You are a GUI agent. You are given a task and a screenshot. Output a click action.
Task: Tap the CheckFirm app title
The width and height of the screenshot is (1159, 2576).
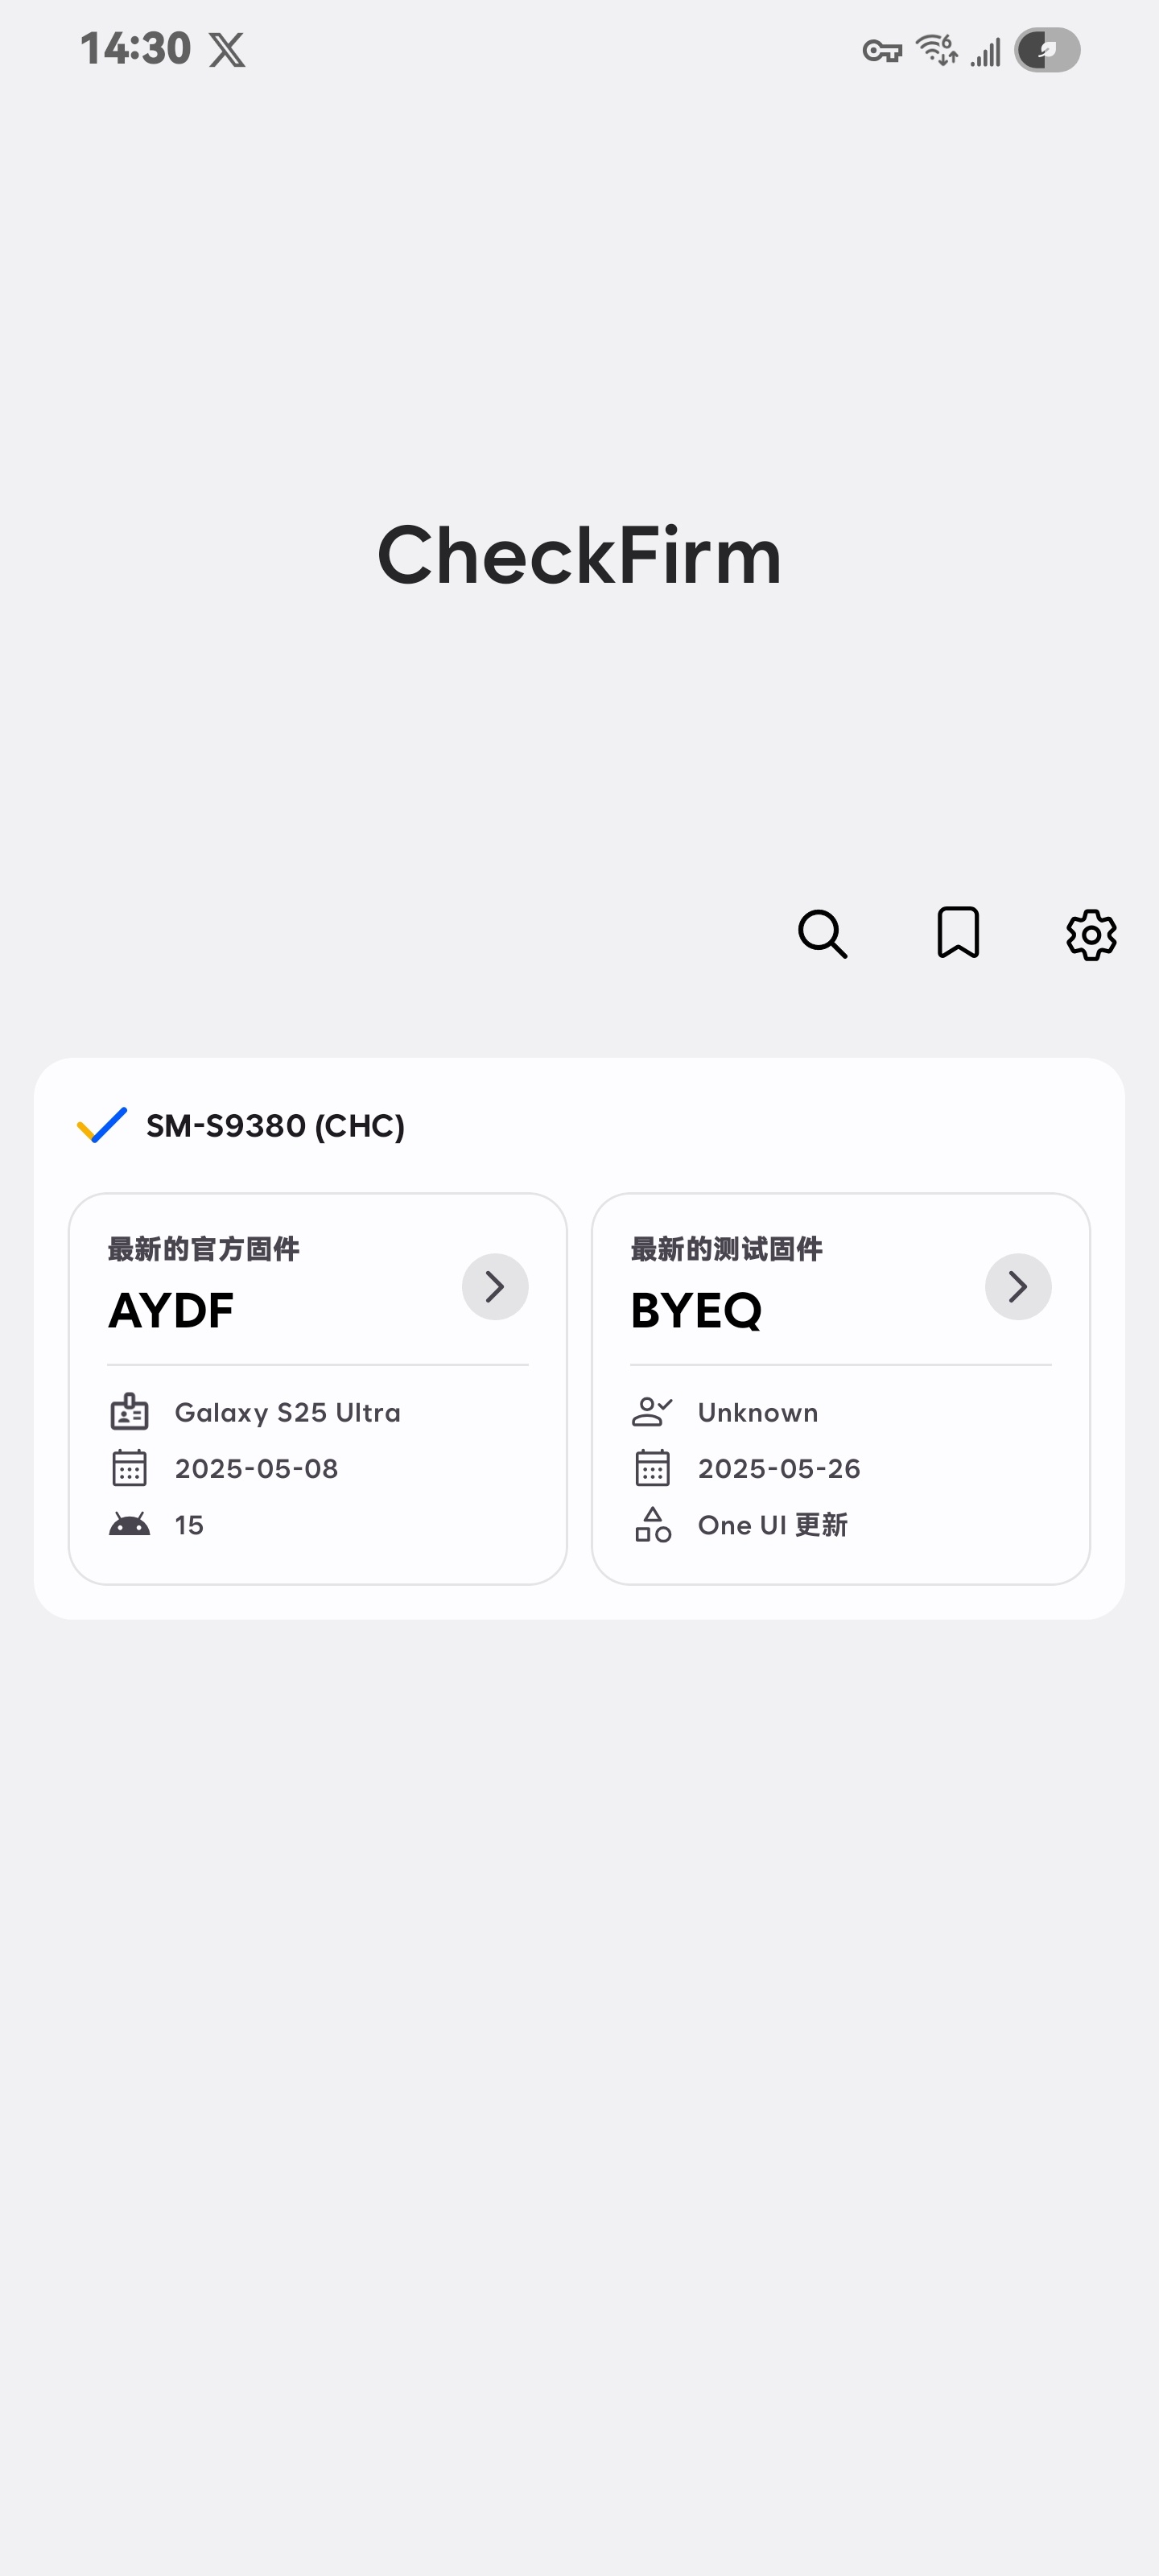tap(579, 556)
